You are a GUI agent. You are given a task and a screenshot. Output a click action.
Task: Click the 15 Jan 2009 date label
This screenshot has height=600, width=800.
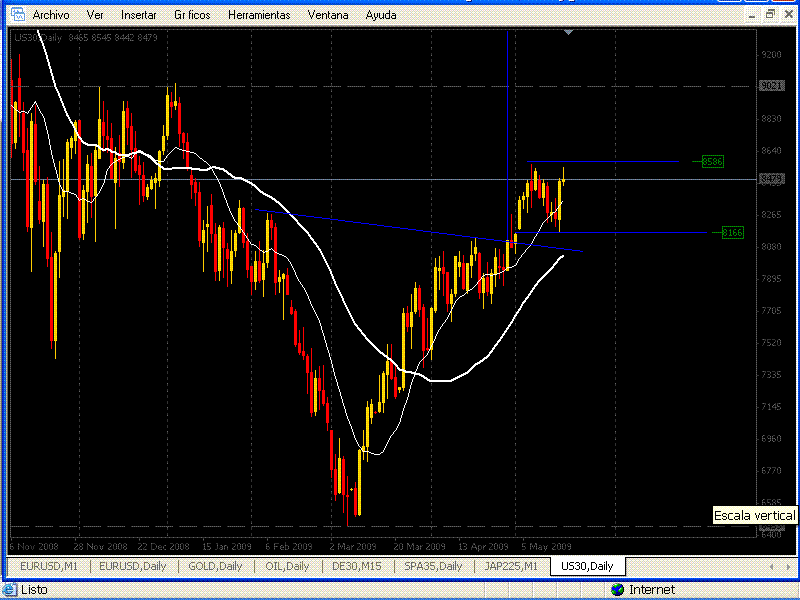click(227, 546)
